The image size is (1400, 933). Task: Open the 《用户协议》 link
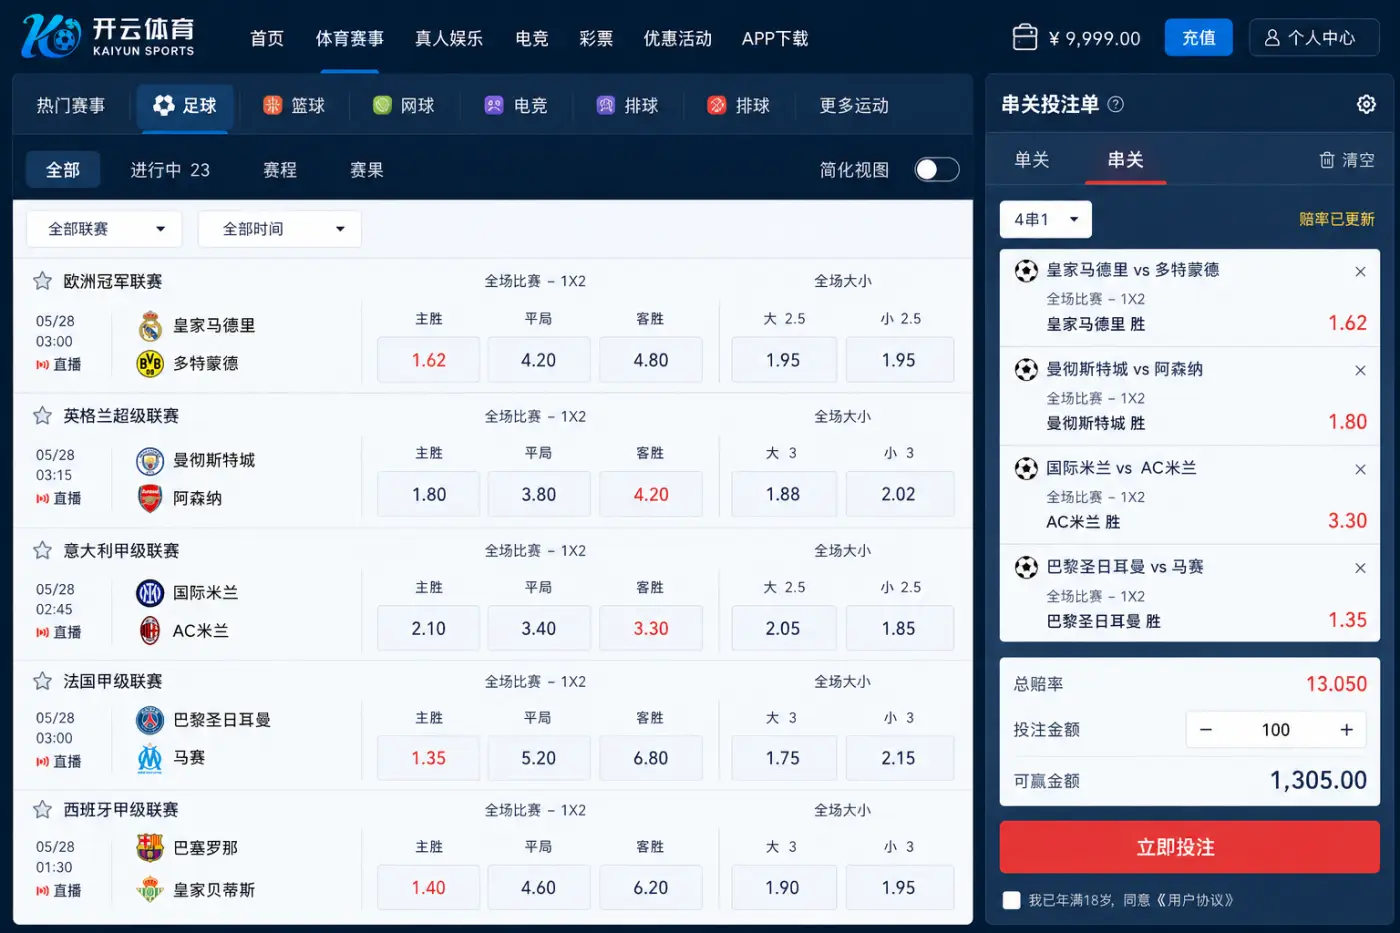pyautogui.click(x=1194, y=900)
